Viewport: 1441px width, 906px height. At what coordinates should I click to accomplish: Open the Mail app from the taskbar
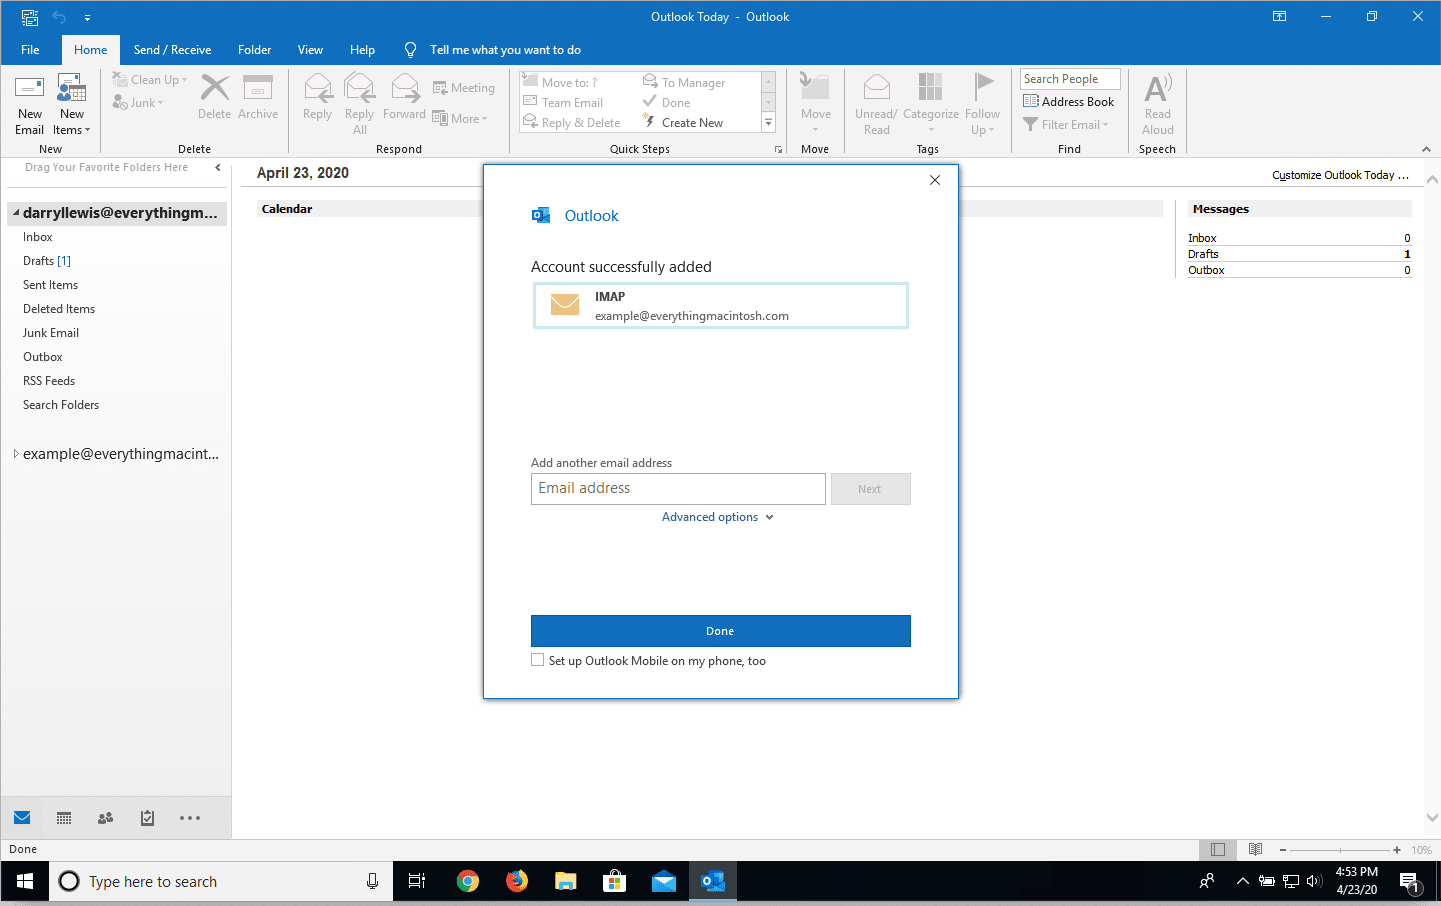tap(664, 881)
